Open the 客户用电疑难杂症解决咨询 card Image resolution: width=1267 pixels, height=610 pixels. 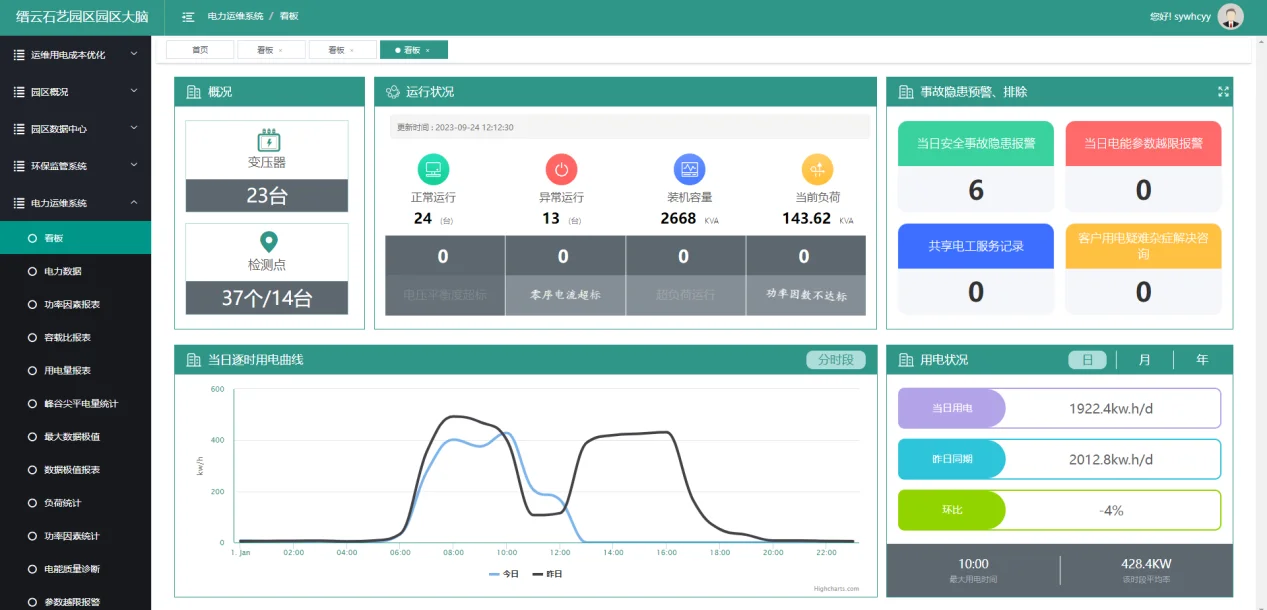(1143, 269)
